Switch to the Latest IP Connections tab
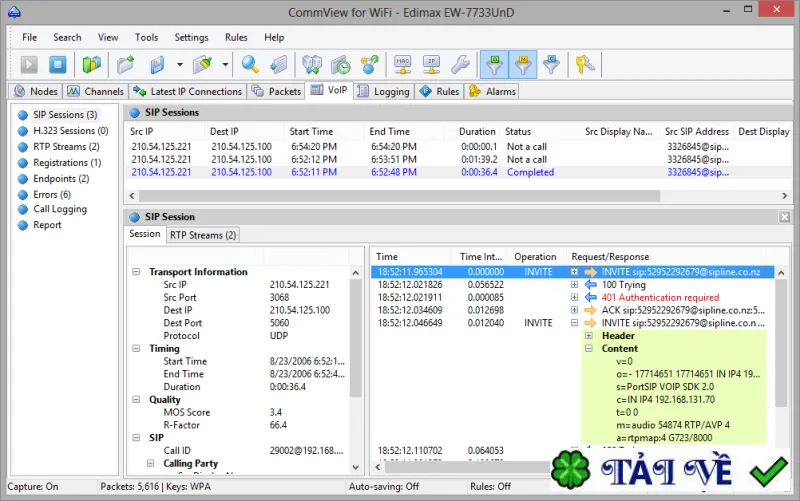The height and width of the screenshot is (501, 800). click(187, 91)
